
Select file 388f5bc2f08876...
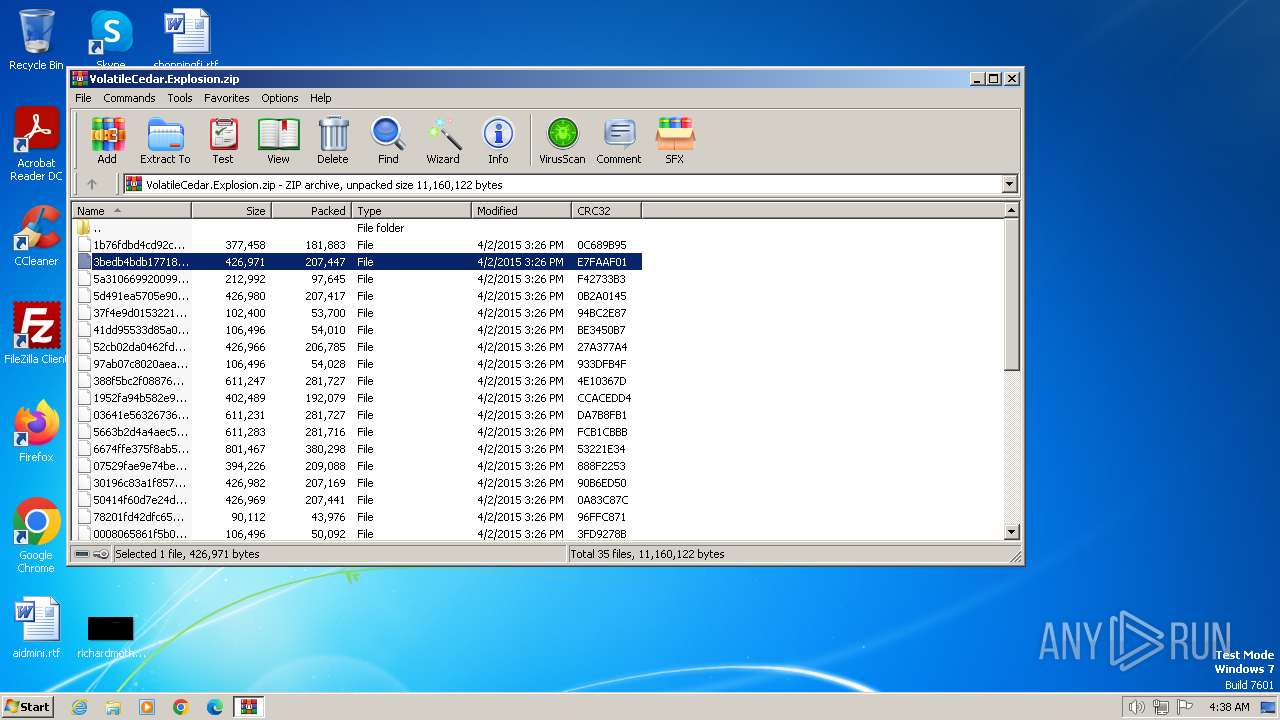click(357, 381)
